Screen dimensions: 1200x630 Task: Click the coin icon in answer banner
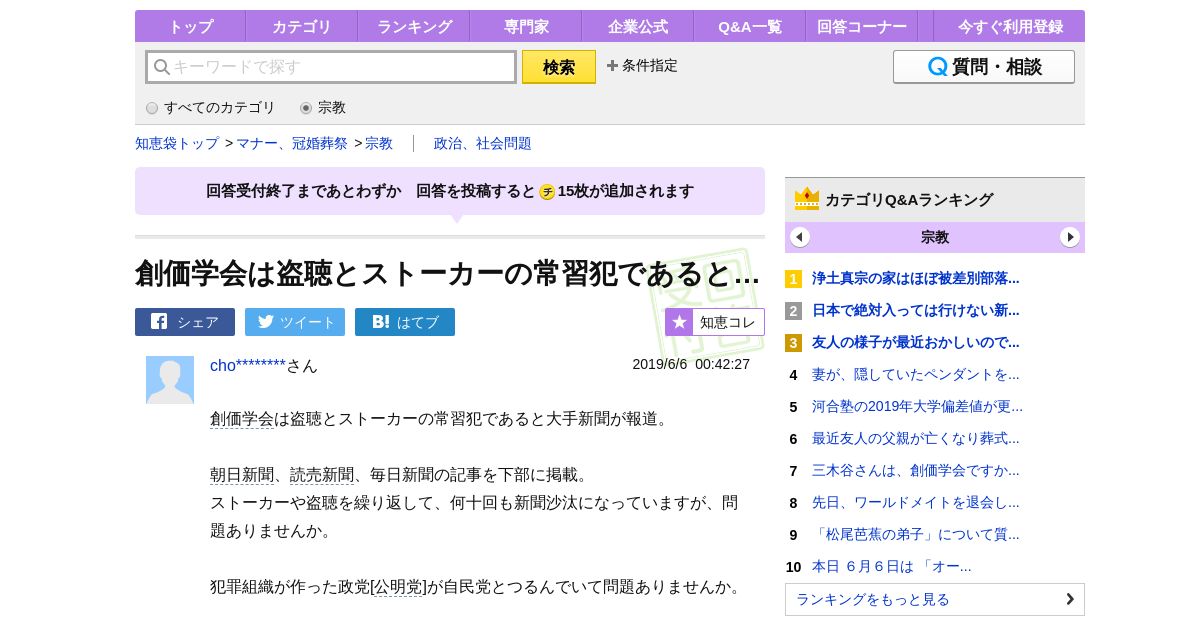tap(547, 192)
